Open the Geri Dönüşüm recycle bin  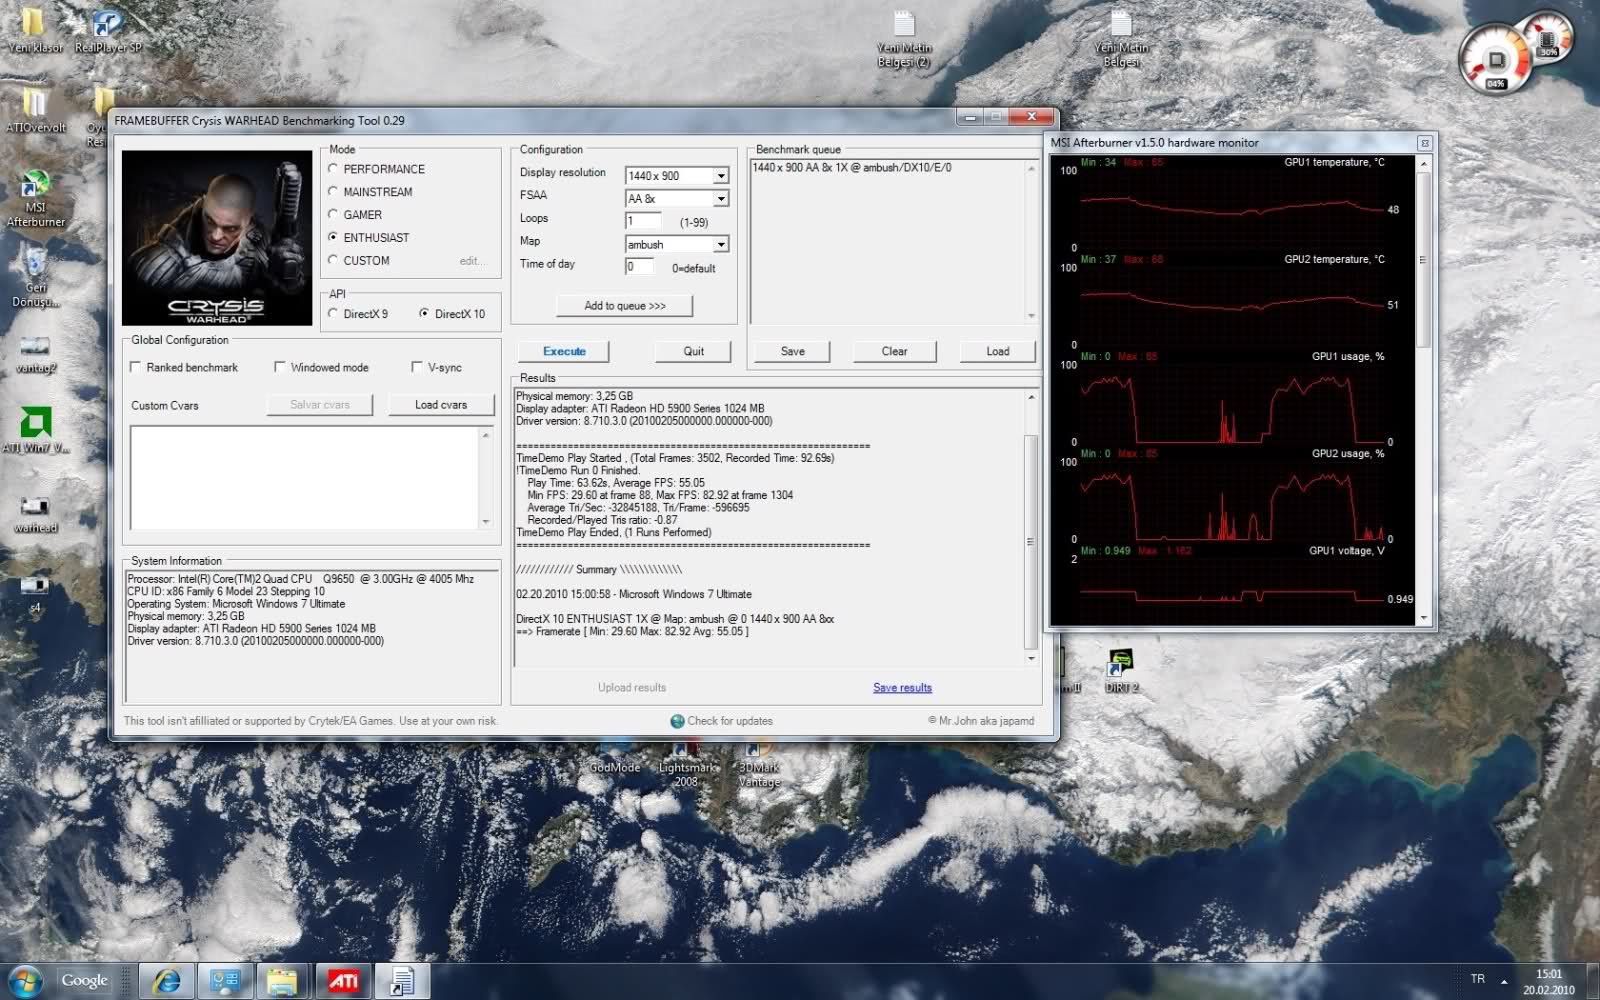coord(36,278)
